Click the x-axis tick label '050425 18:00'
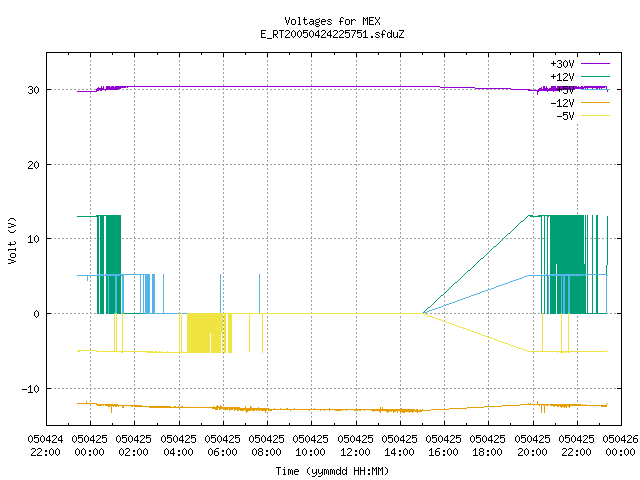 487,446
